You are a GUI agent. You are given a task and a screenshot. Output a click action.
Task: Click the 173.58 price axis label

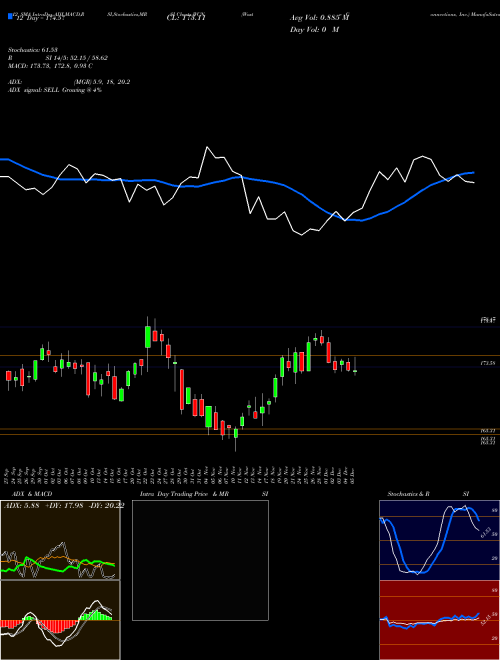coord(488,362)
